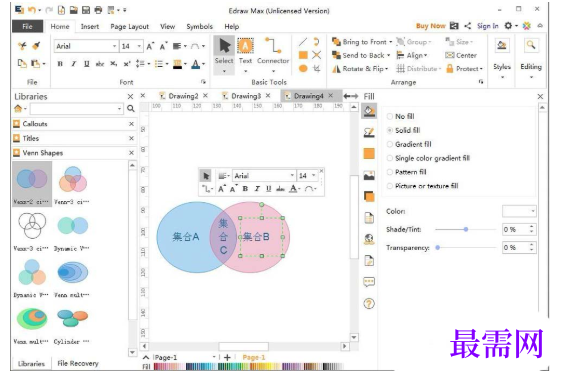Screen dimensions: 562x375
Task: Open the Align dropdown
Action: (412, 55)
